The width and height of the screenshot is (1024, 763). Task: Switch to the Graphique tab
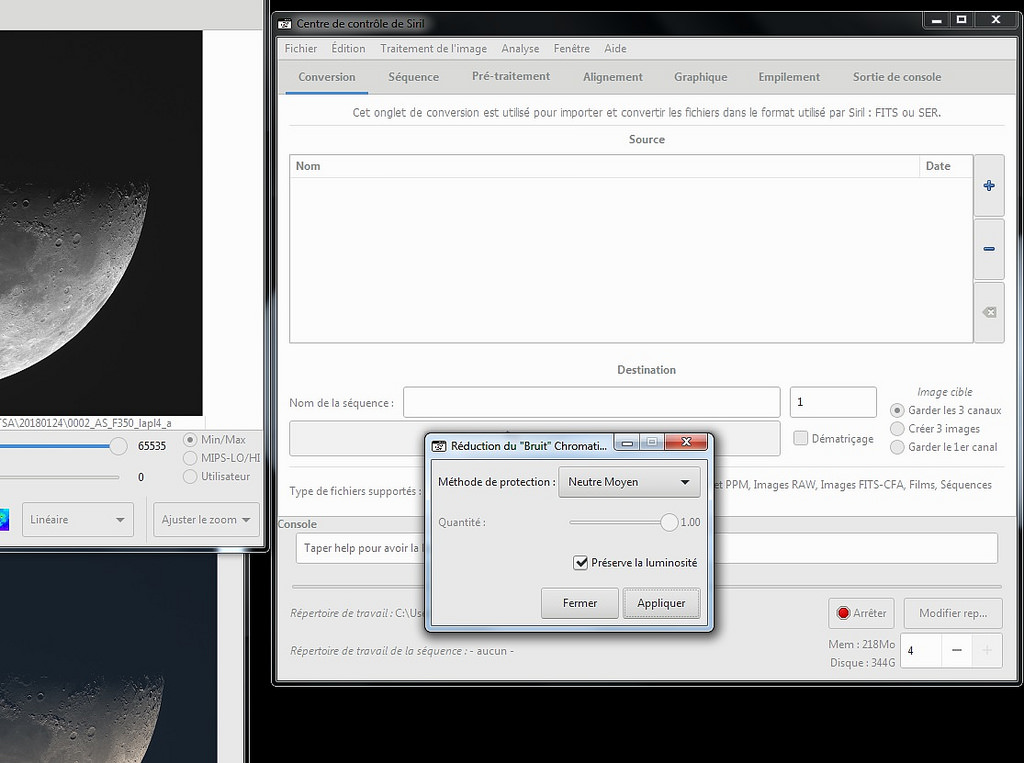[x=701, y=77]
